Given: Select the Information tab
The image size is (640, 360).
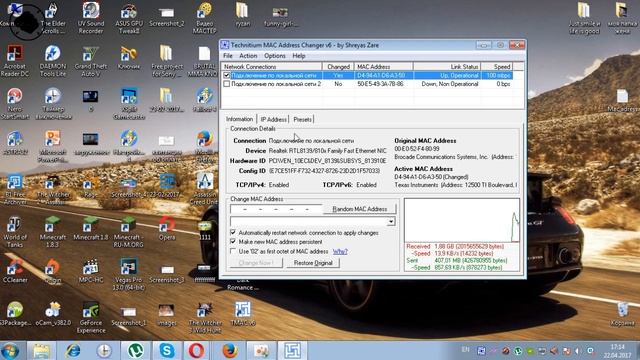Looking at the screenshot, I should (240, 119).
